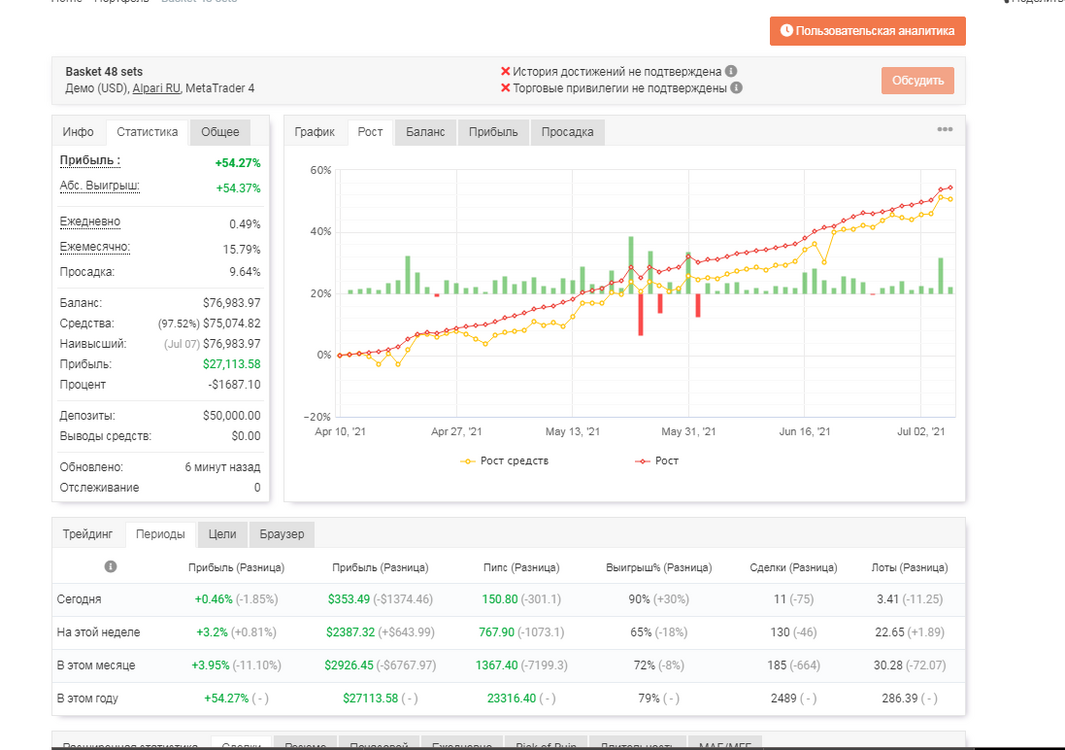Click the Сегодня row label
The image size is (1065, 750).
pyautogui.click(x=79, y=599)
